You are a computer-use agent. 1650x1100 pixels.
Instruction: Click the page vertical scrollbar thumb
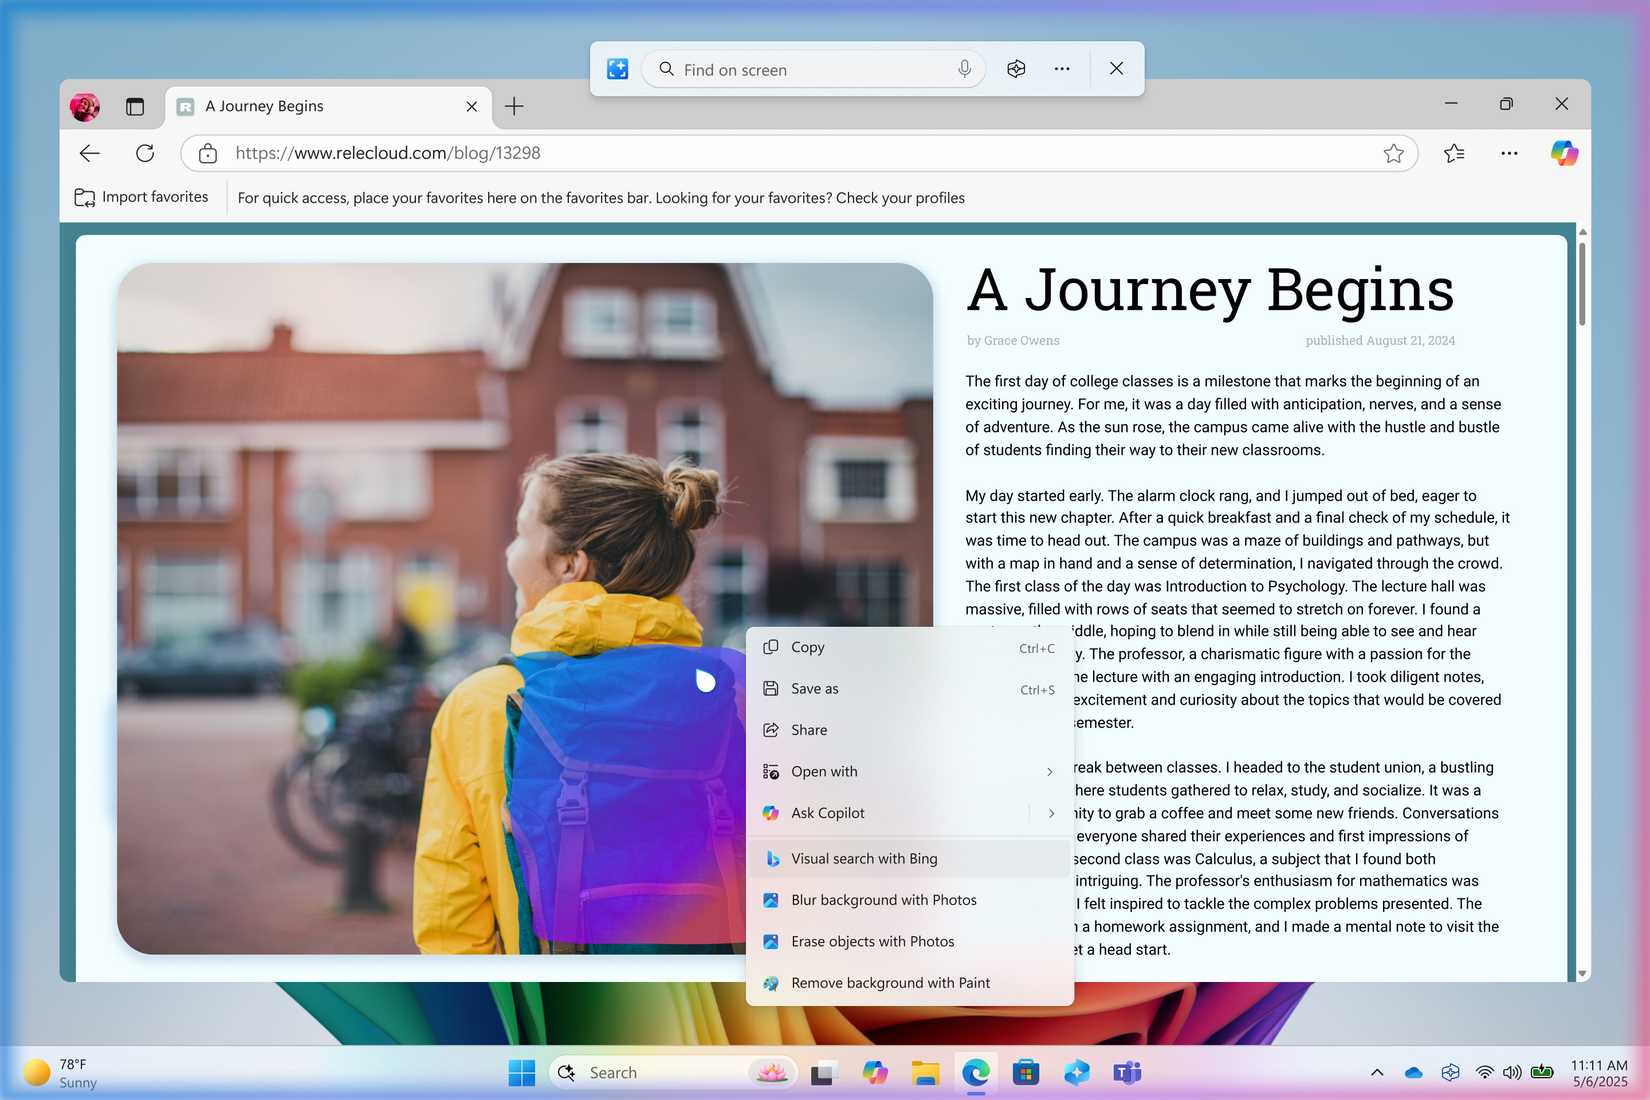click(x=1582, y=283)
